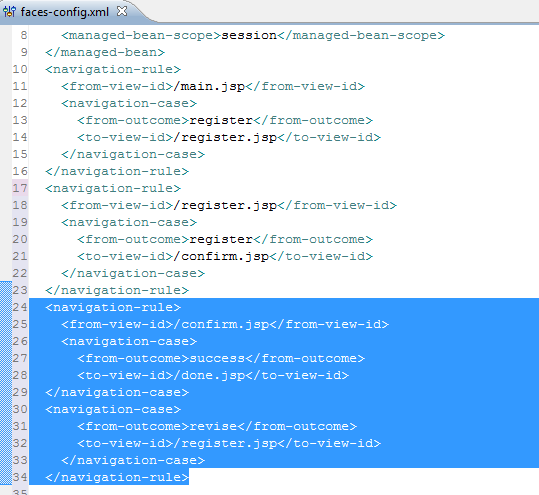Viewport: 539px width, 495px height.
Task: Click </navigation-rule> on line 23
Action: [117, 290]
